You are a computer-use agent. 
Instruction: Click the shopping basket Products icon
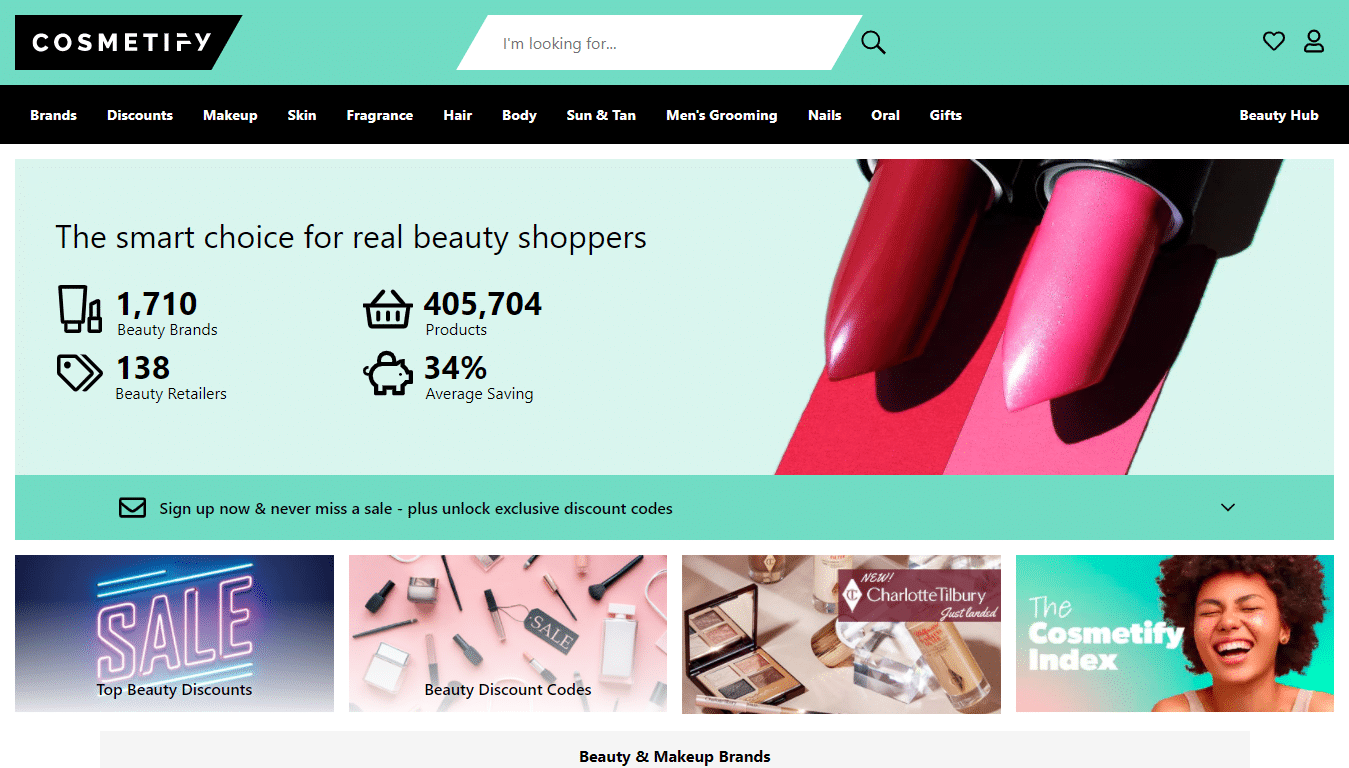click(x=387, y=309)
